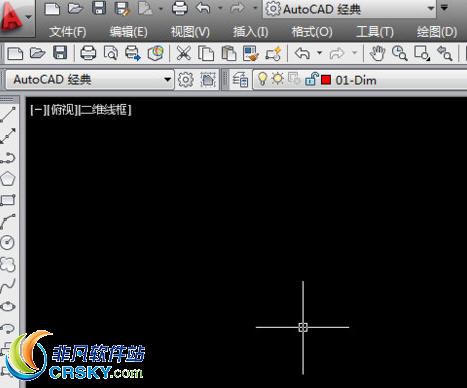The image size is (467, 388).
Task: Click the Undo arrow in the standard toolbar
Action: [303, 53]
